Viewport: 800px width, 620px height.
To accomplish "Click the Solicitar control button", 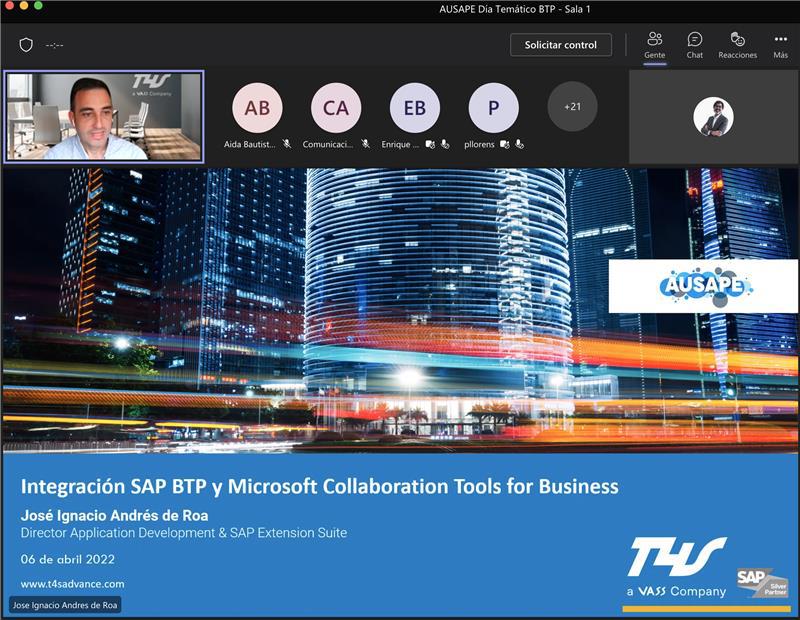I will coord(561,45).
